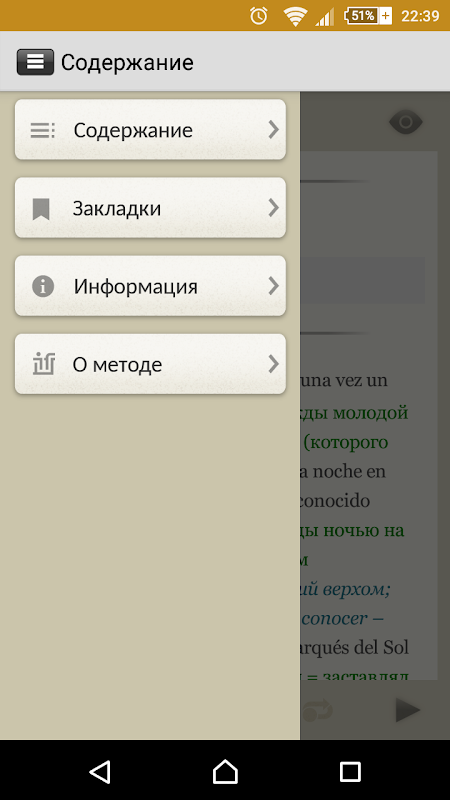Tap list icon beside Содержание item
Screen dimensions: 450x800
click(43, 131)
